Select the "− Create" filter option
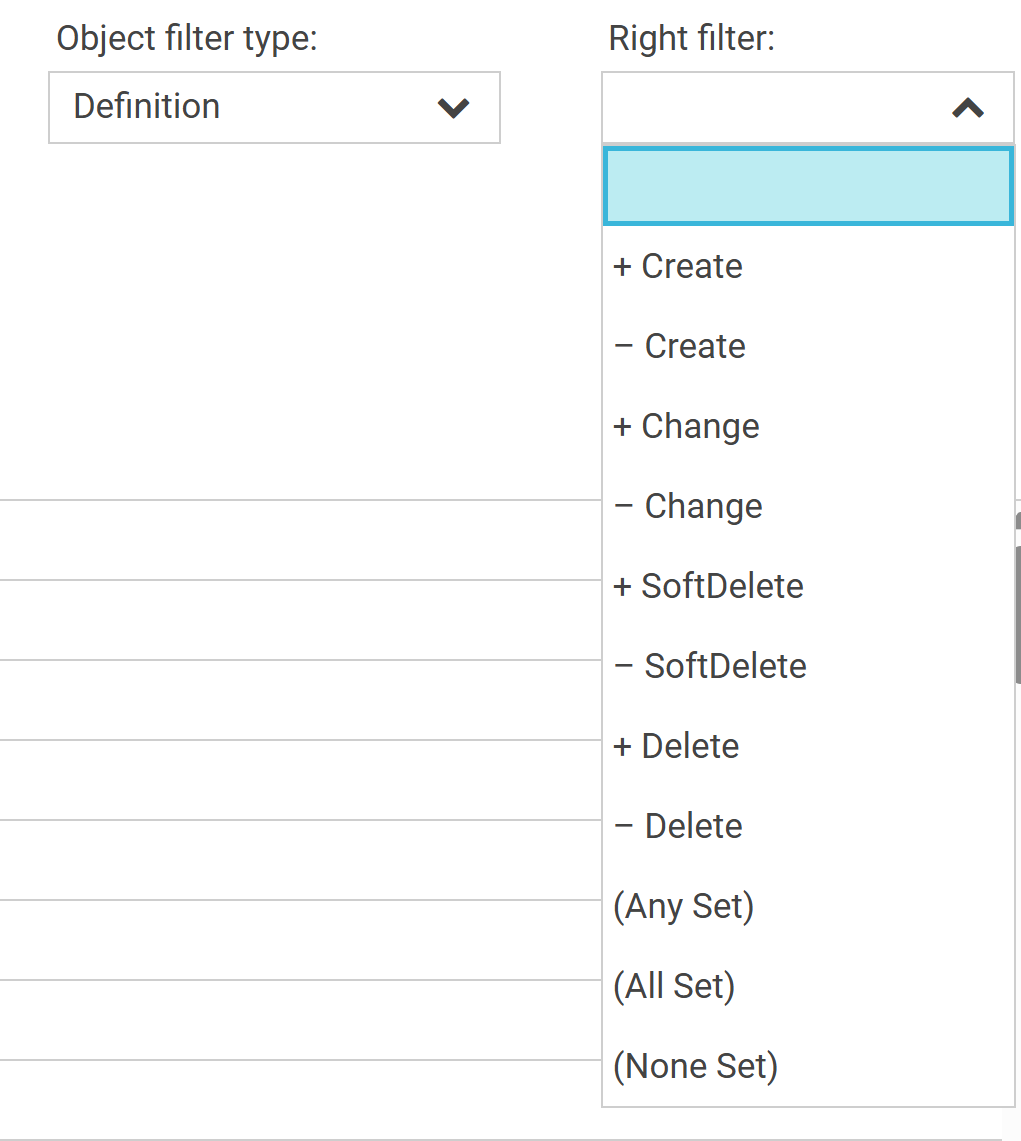The height and width of the screenshot is (1141, 1021). point(680,347)
